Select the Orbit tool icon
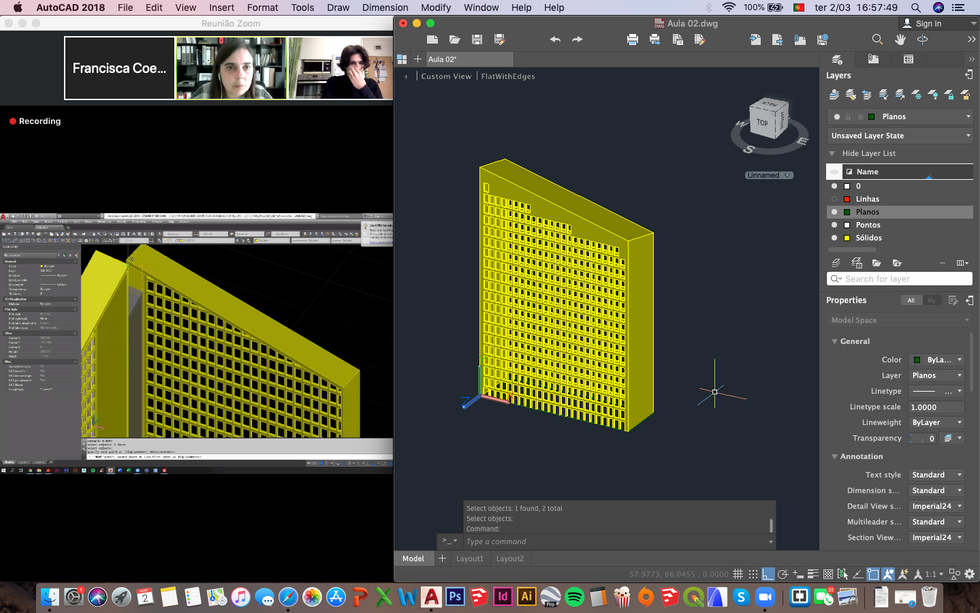Image resolution: width=980 pixels, height=613 pixels. coord(922,39)
